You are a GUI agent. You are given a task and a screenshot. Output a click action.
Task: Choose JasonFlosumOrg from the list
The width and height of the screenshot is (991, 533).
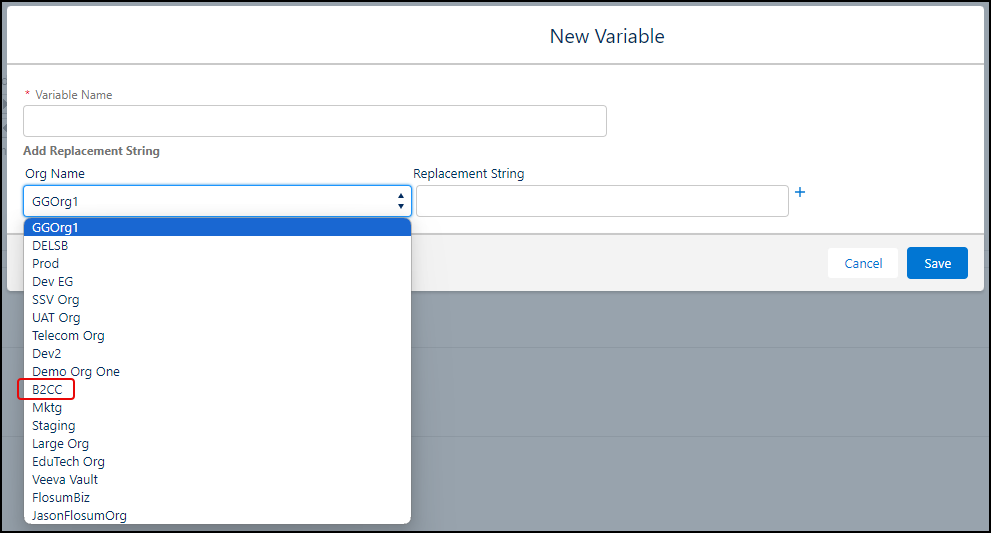coord(217,516)
